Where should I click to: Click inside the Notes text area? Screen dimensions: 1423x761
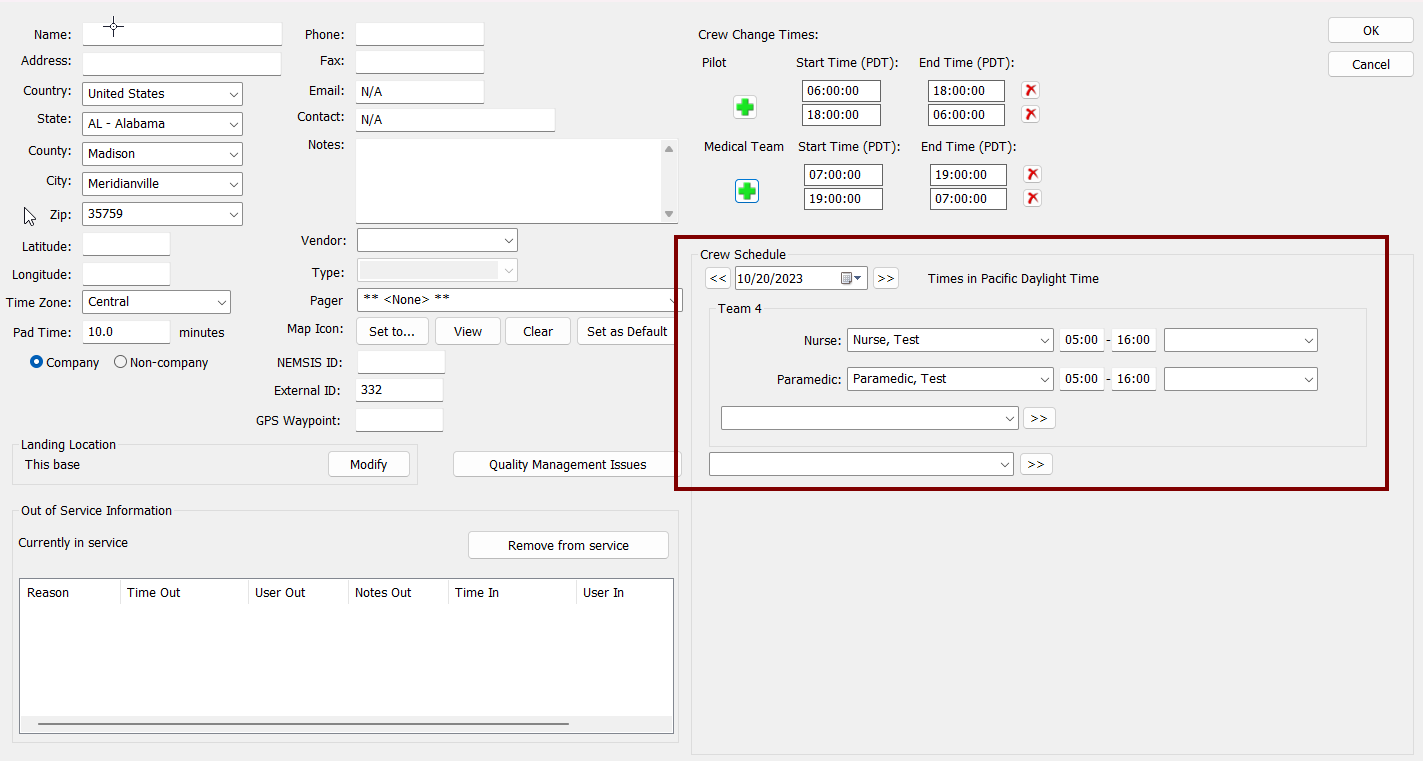[x=509, y=181]
